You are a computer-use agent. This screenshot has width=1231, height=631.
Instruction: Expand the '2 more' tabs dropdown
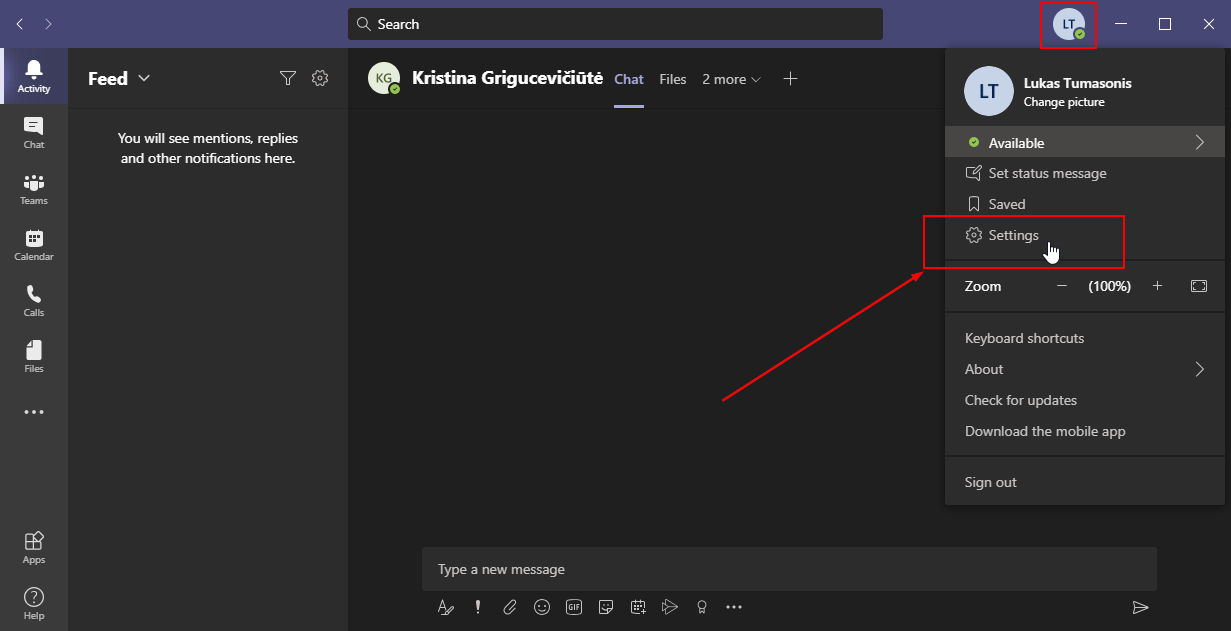click(x=732, y=79)
